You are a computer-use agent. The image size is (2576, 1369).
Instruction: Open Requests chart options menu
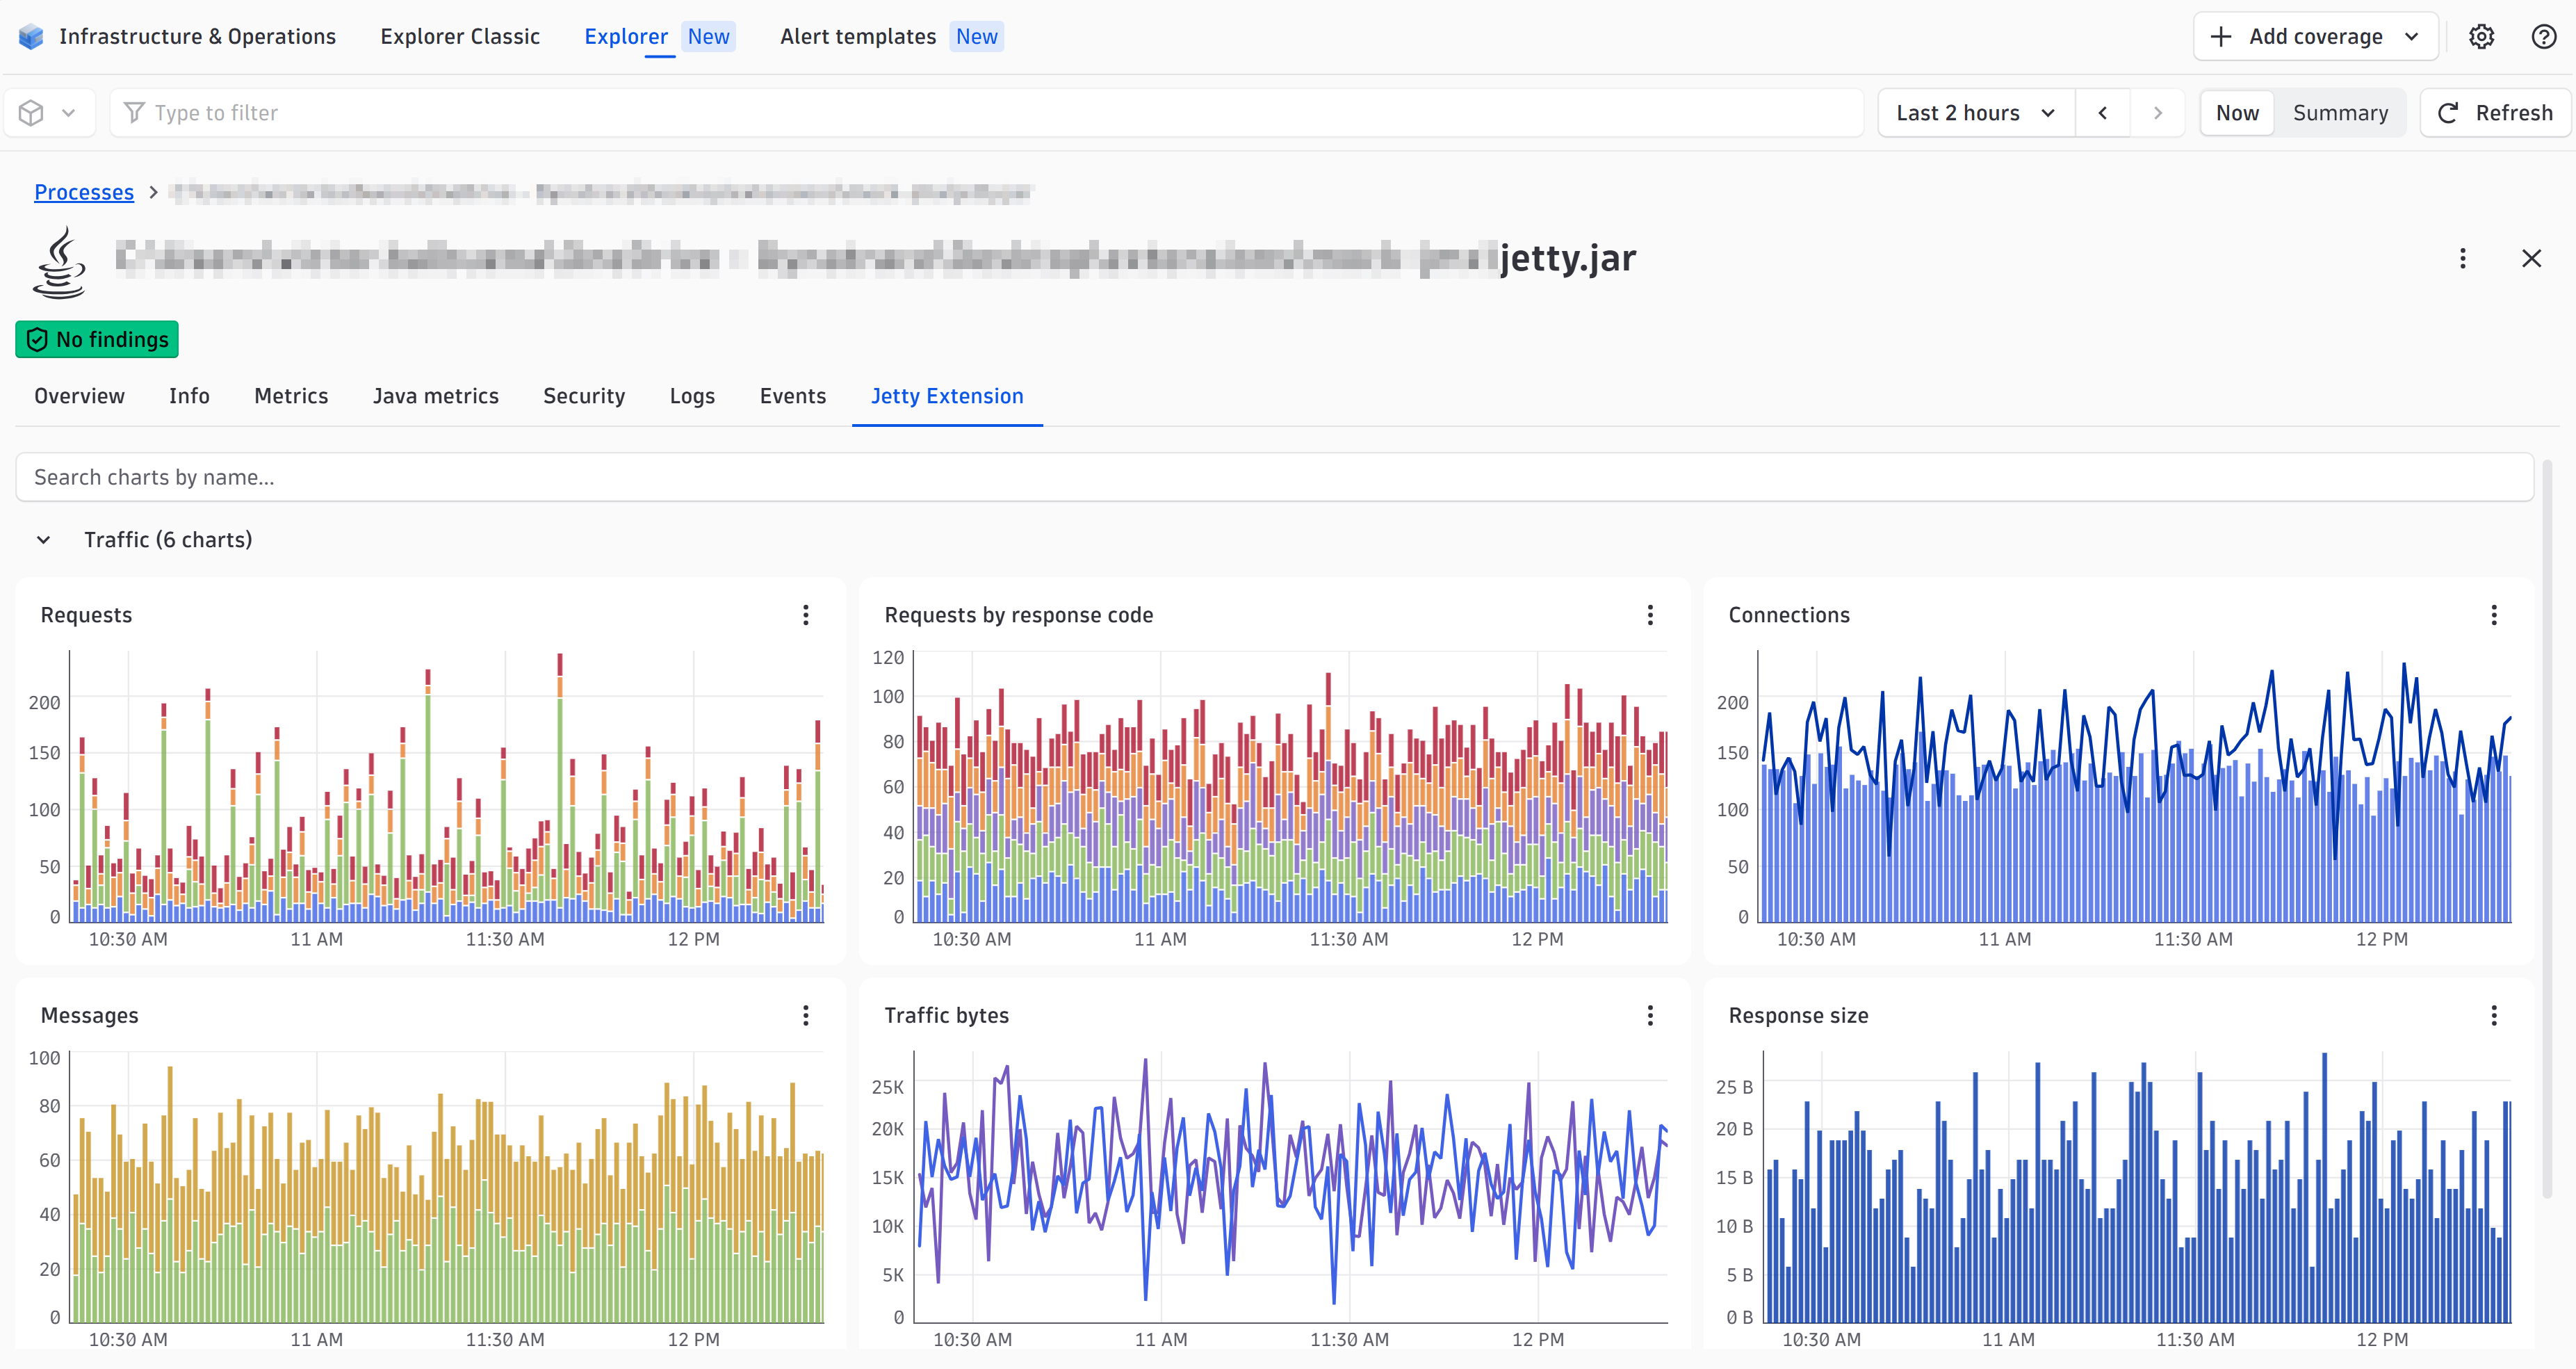(806, 615)
